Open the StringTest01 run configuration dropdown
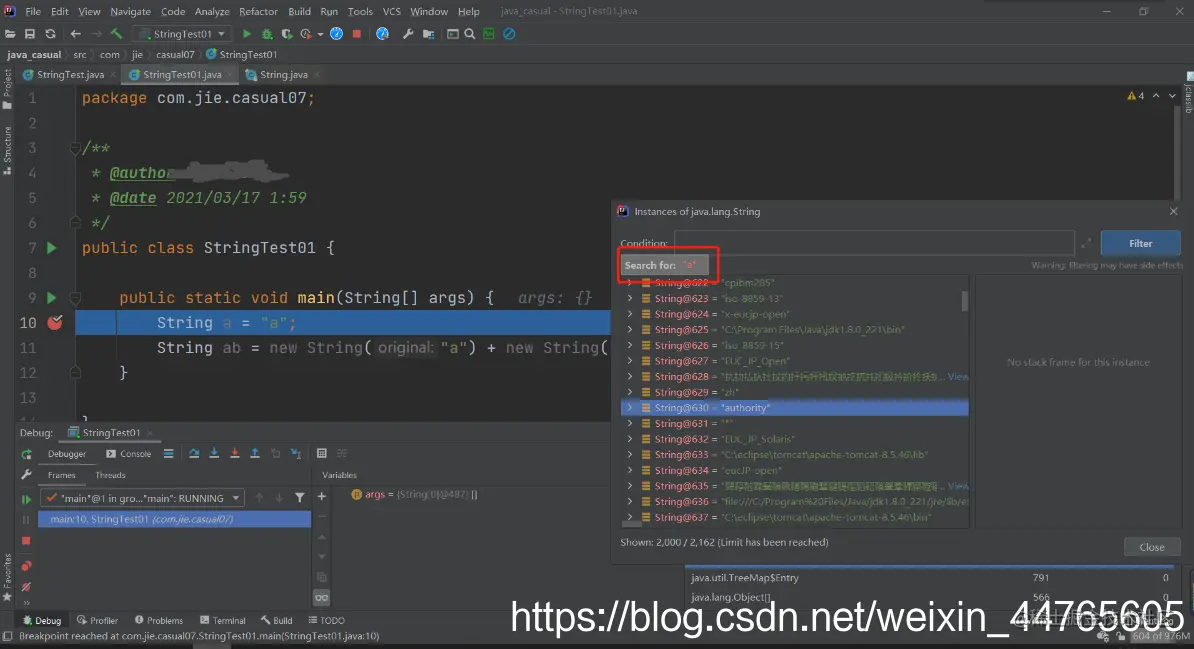 [x=182, y=34]
